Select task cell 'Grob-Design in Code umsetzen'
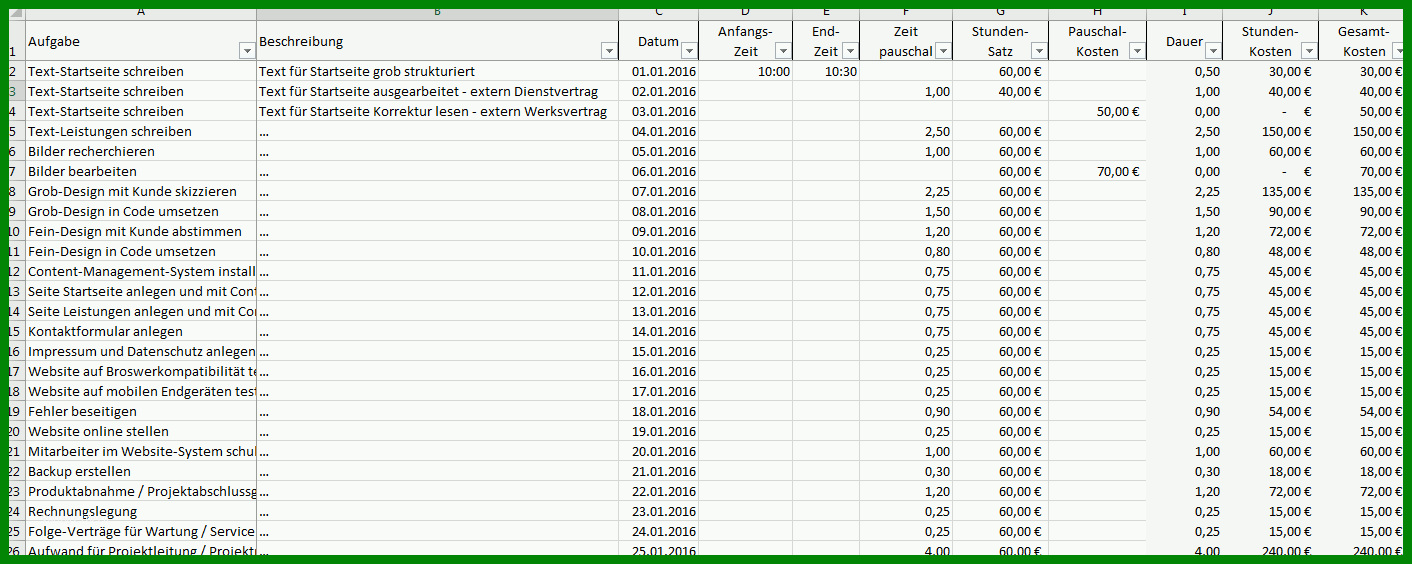The width and height of the screenshot is (1412, 564). pos(140,211)
